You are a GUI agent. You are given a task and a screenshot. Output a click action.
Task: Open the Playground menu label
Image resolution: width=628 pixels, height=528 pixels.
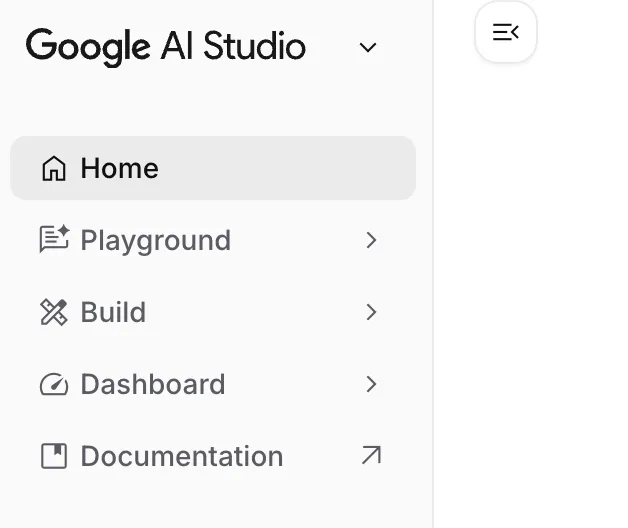[x=156, y=240]
